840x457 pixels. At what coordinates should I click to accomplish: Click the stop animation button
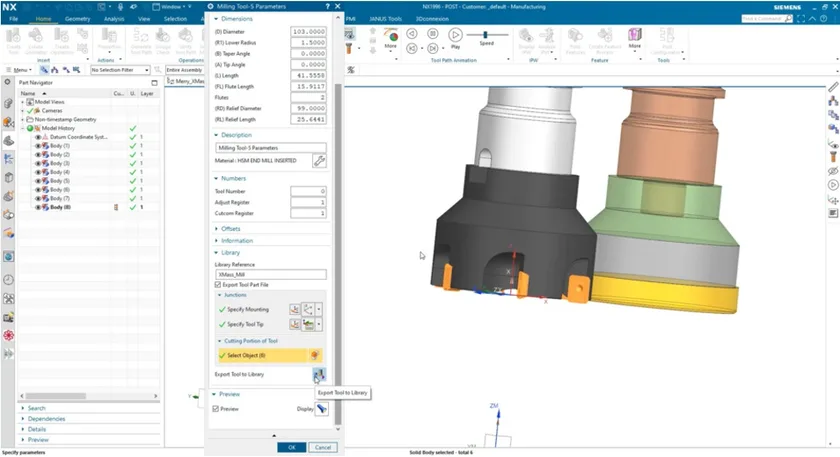click(x=433, y=34)
